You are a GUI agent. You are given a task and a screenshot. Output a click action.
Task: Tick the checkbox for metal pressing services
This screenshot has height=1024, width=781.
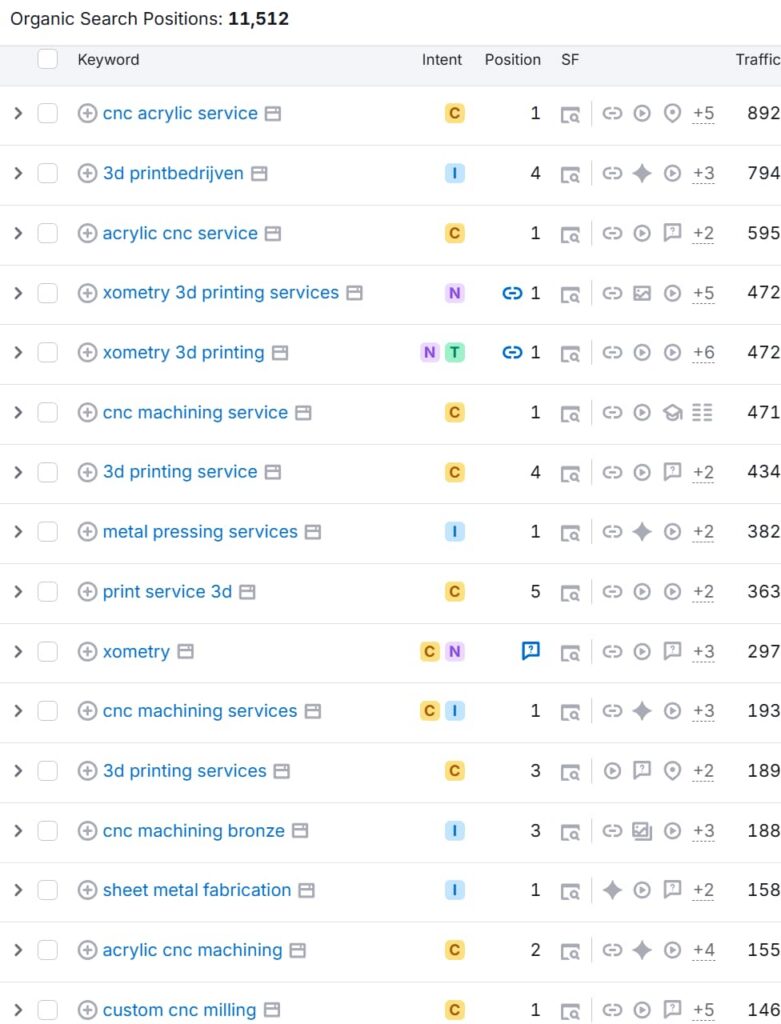pos(48,532)
